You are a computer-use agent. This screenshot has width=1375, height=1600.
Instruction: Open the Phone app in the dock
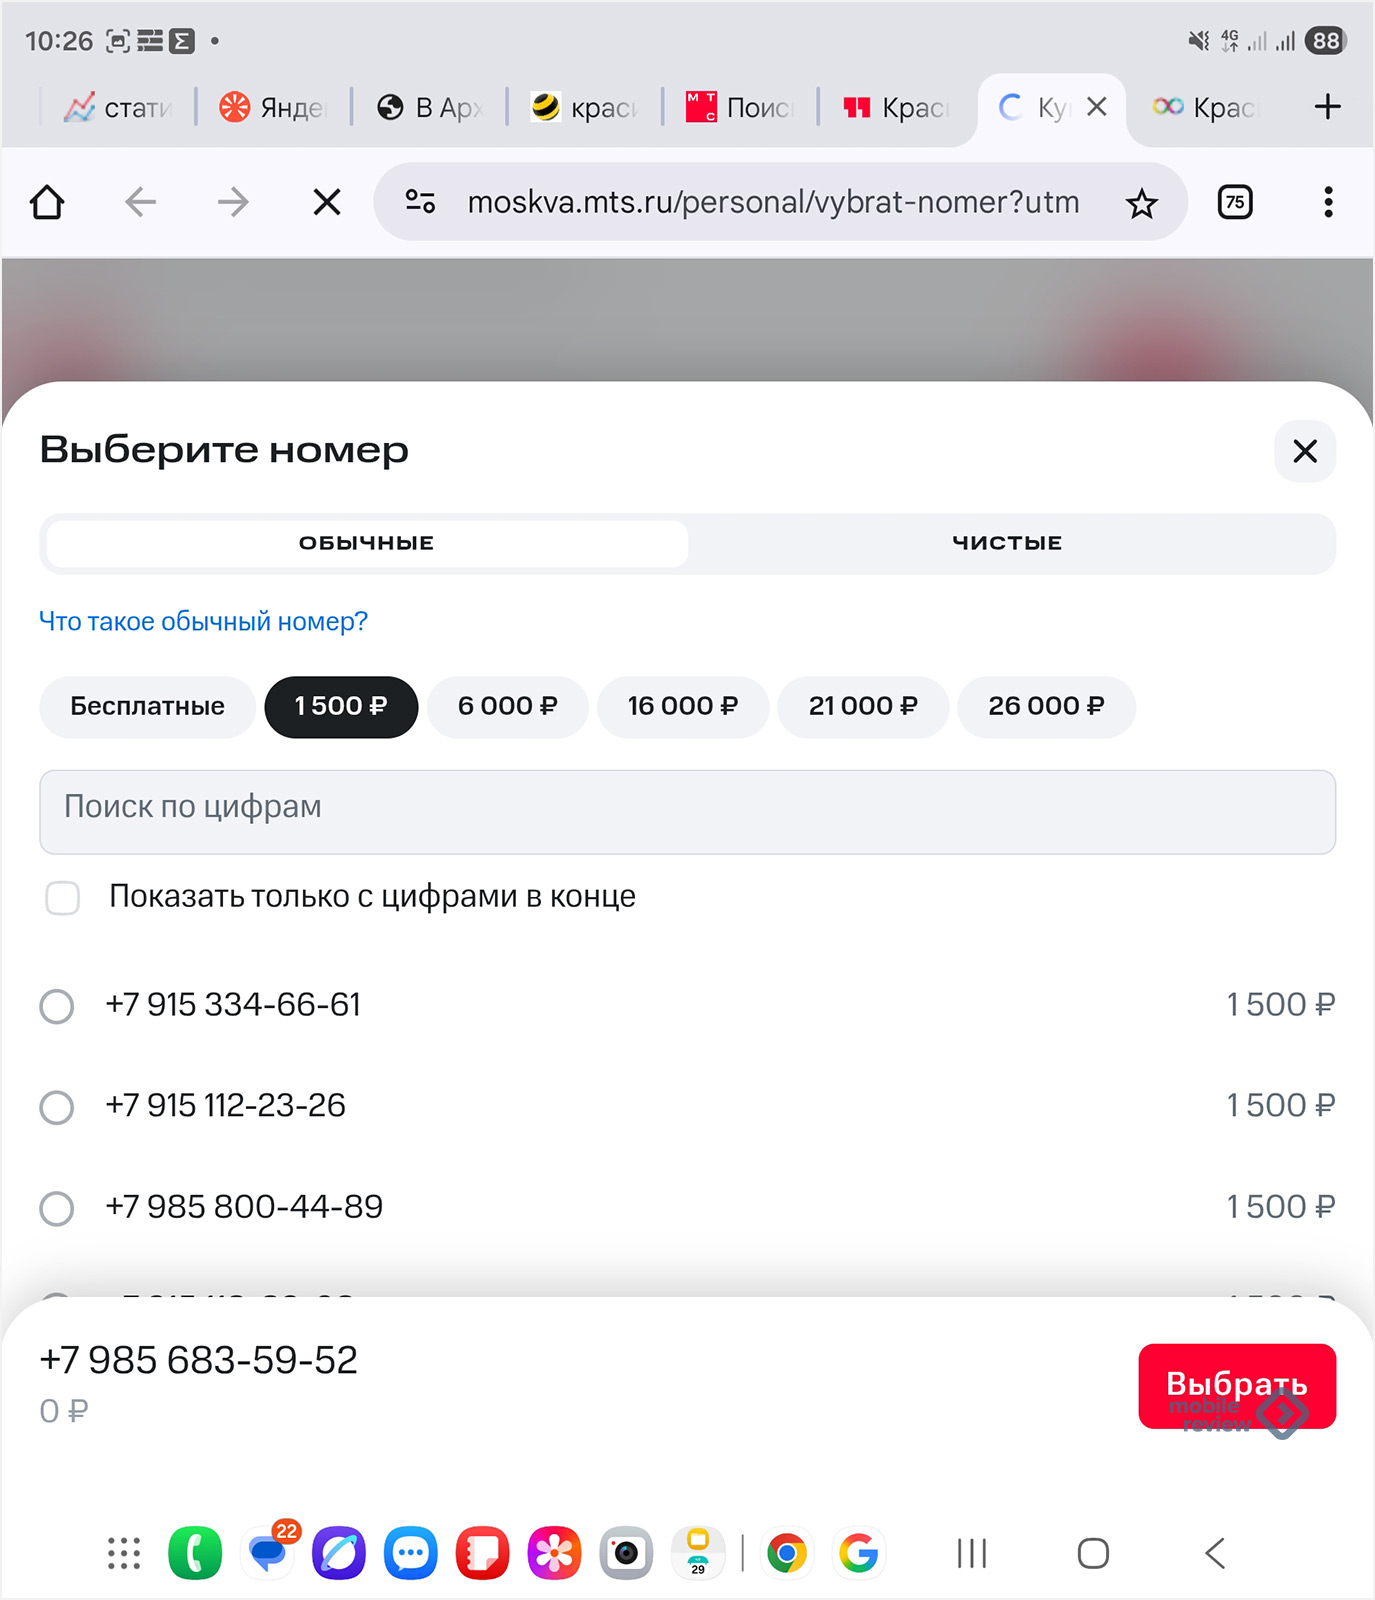tap(195, 1553)
